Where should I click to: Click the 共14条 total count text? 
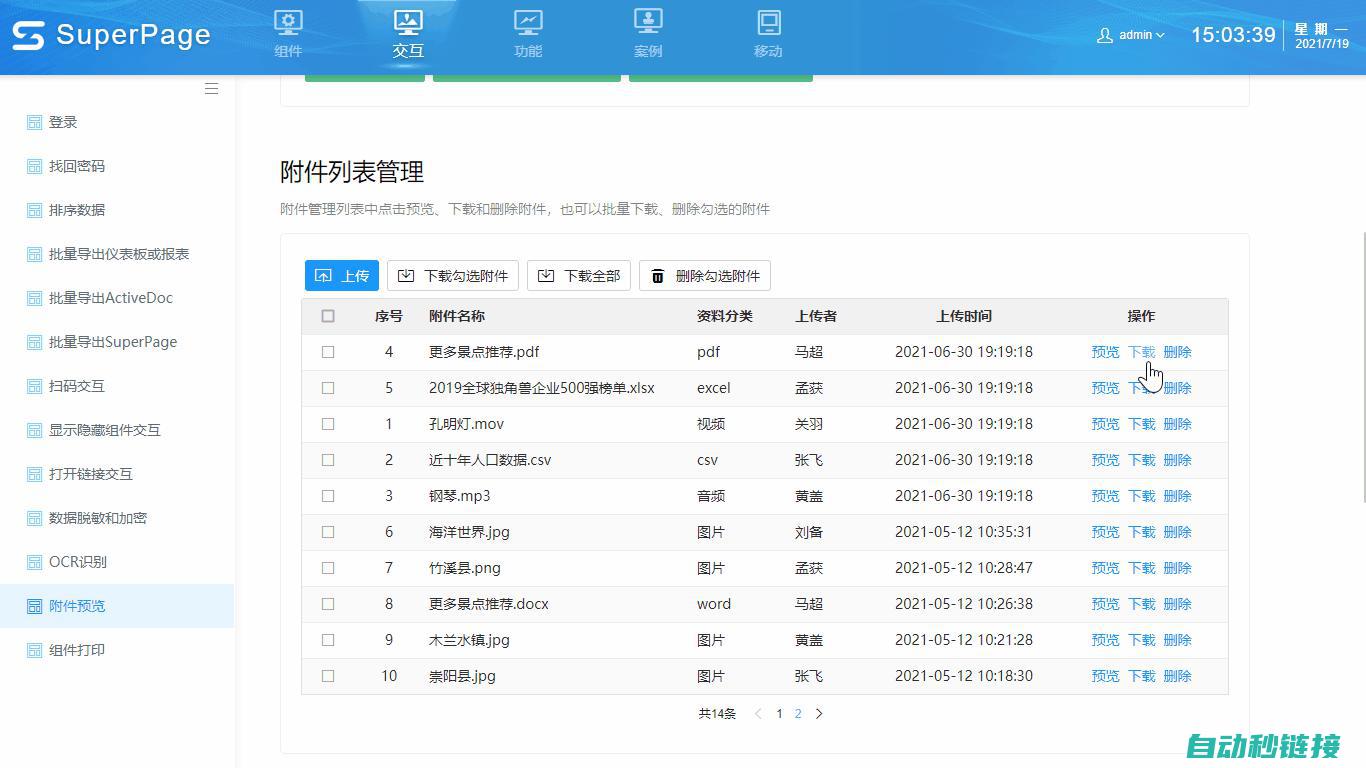pyautogui.click(x=717, y=714)
